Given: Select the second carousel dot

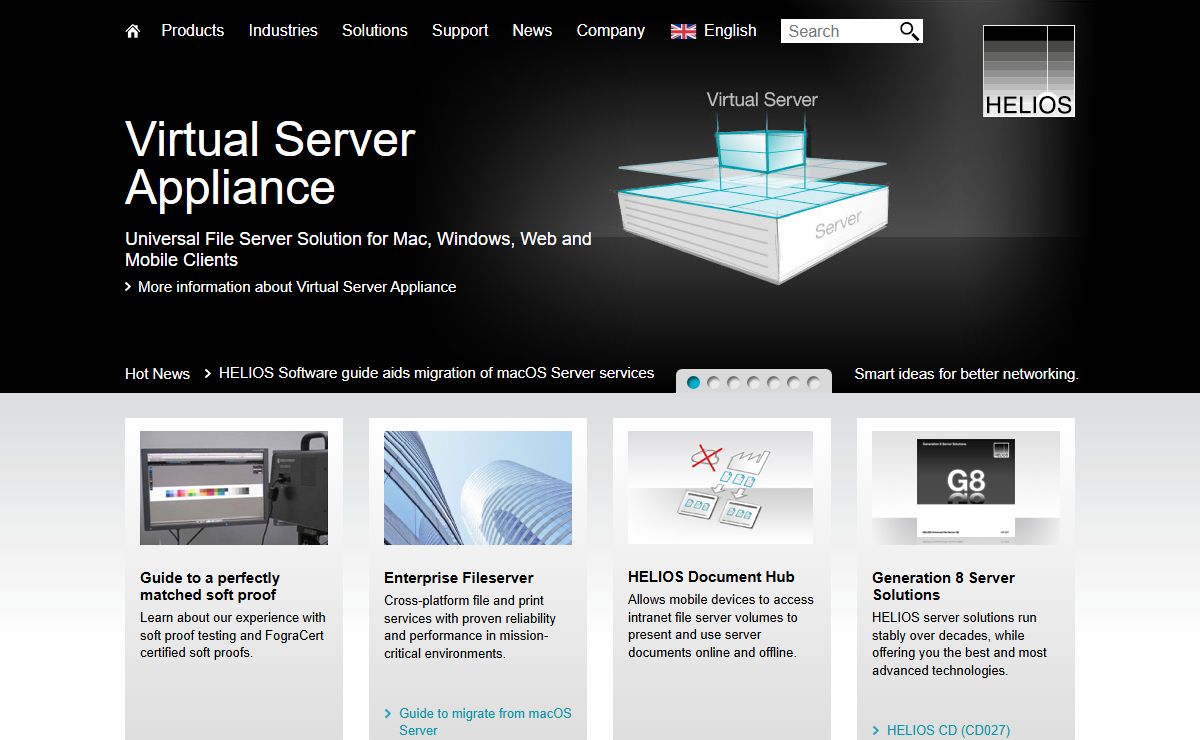Looking at the screenshot, I should (714, 382).
